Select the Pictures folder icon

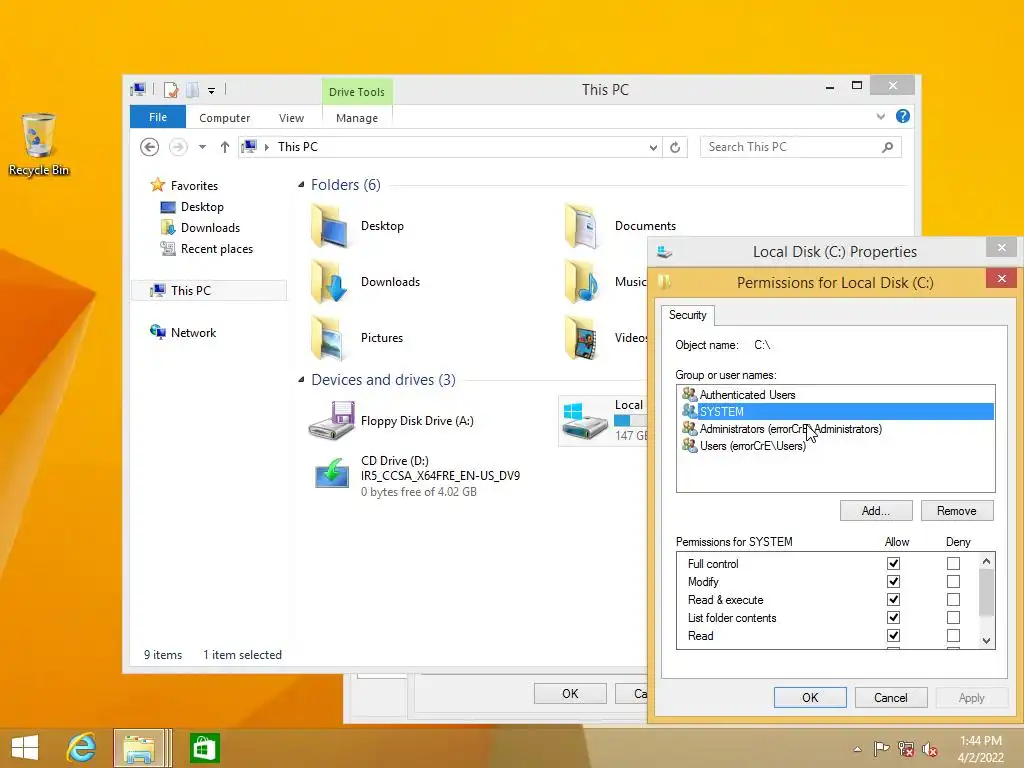pyautogui.click(x=330, y=338)
